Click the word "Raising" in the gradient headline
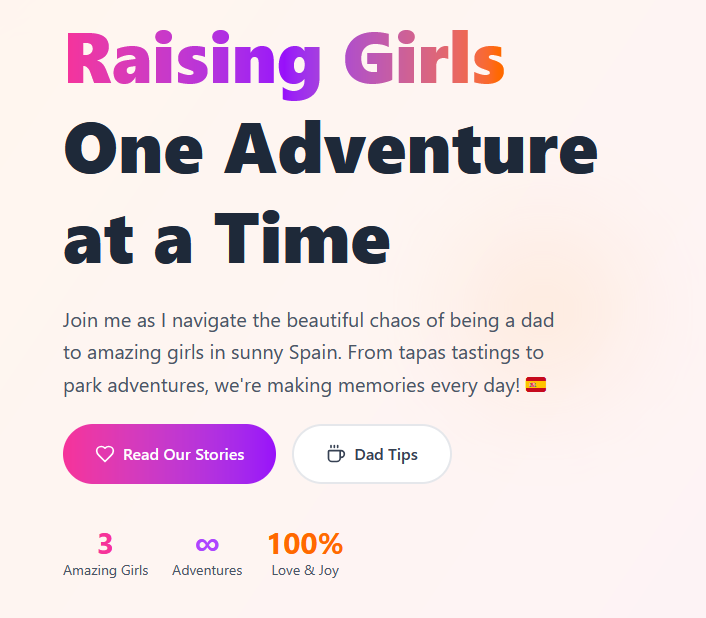 tap(191, 62)
